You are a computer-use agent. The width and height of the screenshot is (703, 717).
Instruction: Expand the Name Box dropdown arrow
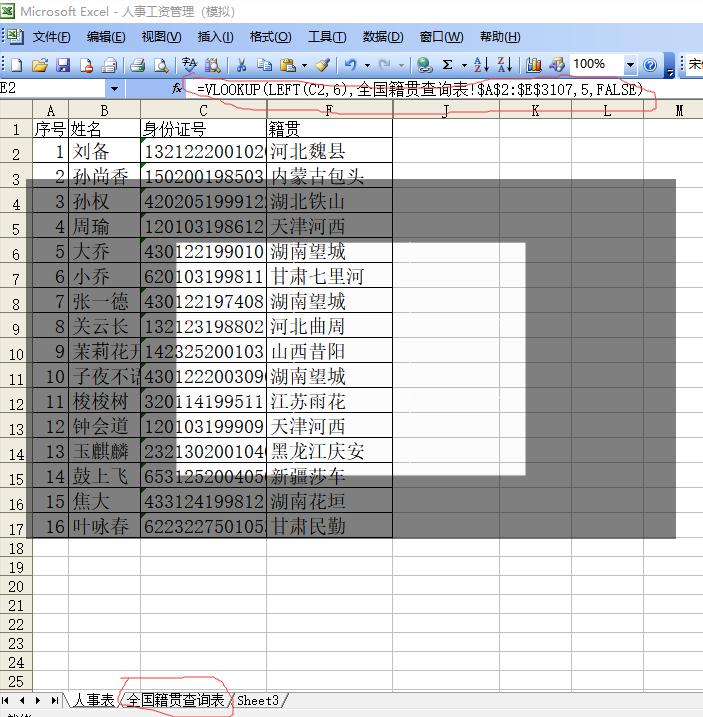click(114, 89)
